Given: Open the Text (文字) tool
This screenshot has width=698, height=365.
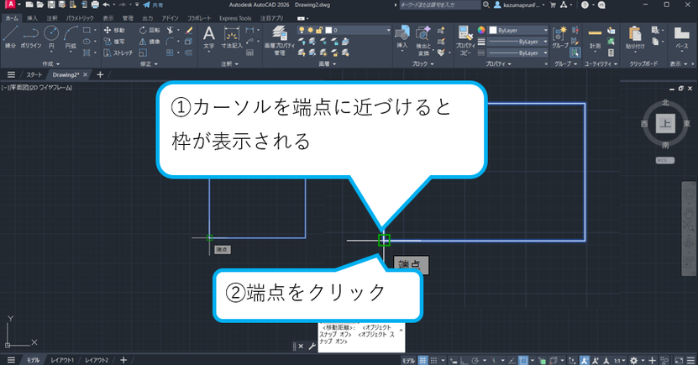Looking at the screenshot, I should pos(209,38).
